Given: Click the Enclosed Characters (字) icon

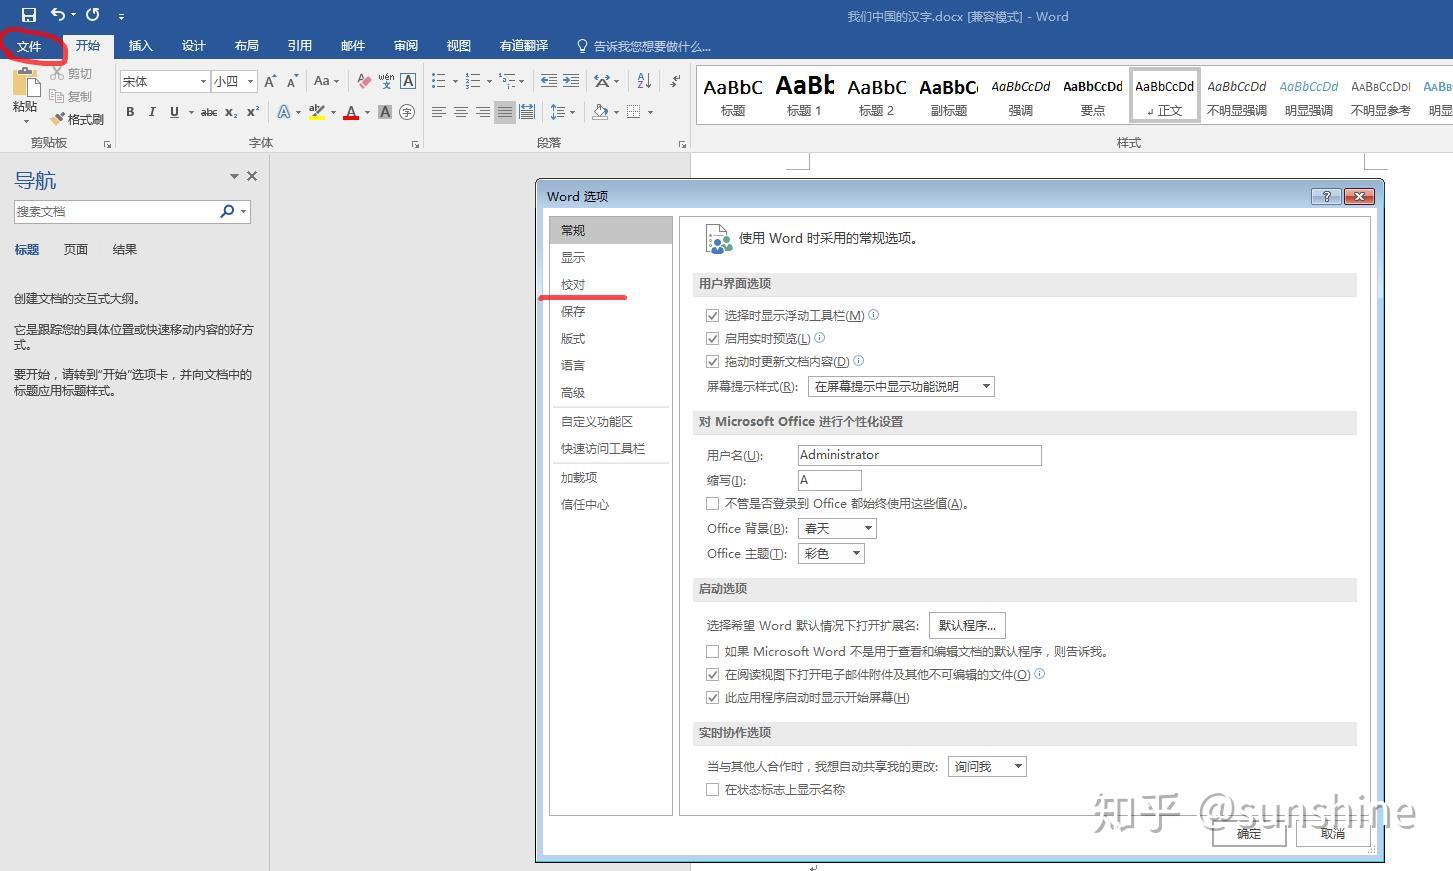Looking at the screenshot, I should pyautogui.click(x=407, y=112).
